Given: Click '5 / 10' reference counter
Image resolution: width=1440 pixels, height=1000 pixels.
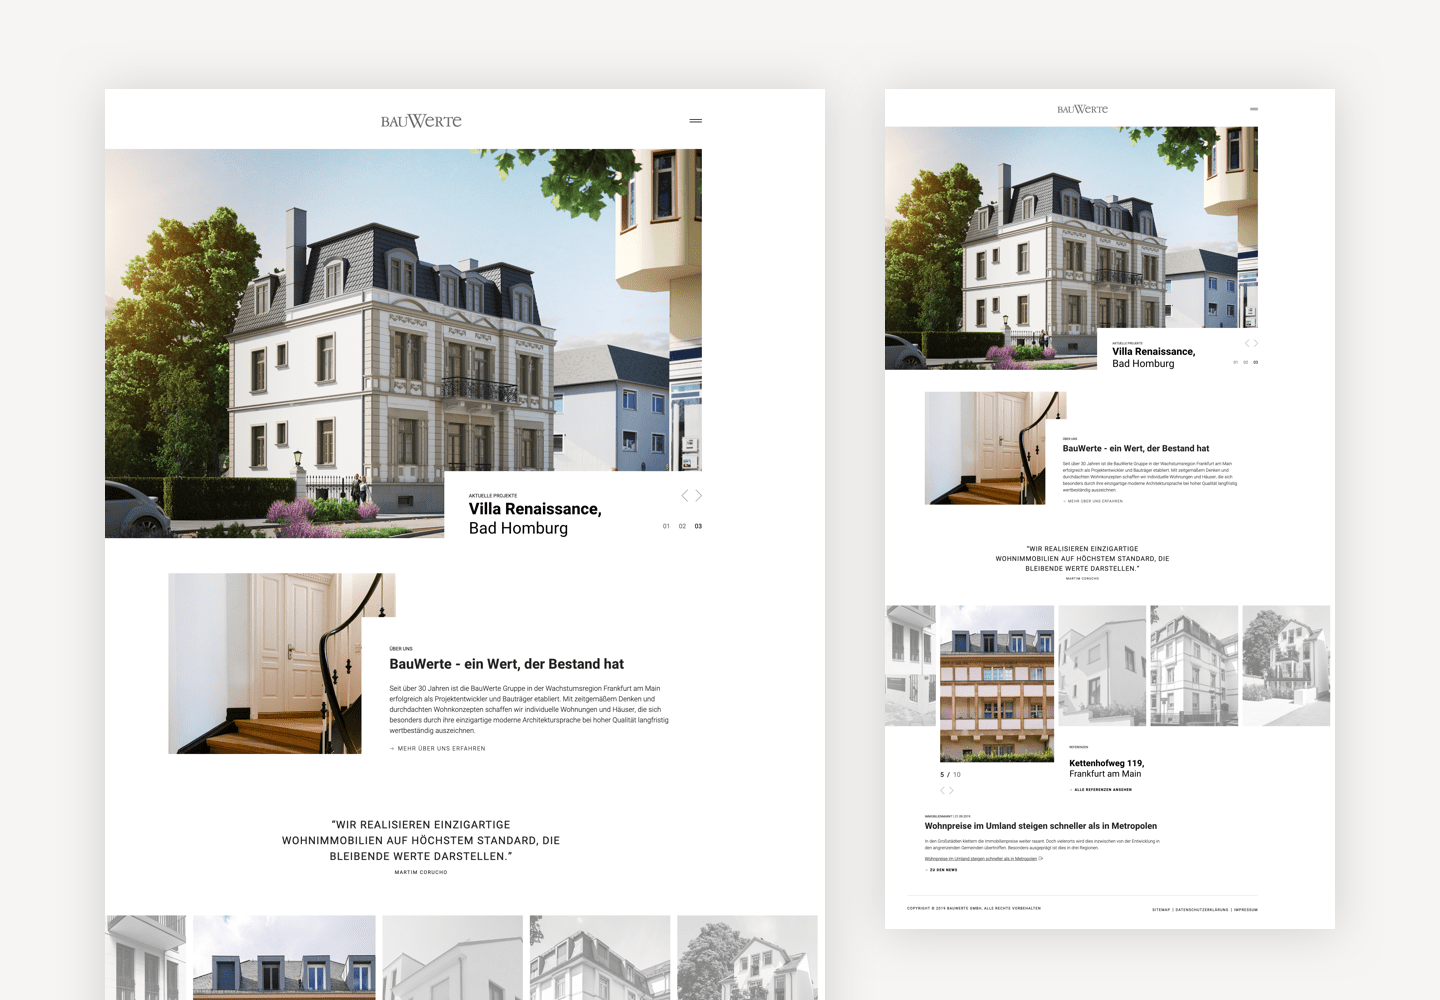Looking at the screenshot, I should (950, 775).
